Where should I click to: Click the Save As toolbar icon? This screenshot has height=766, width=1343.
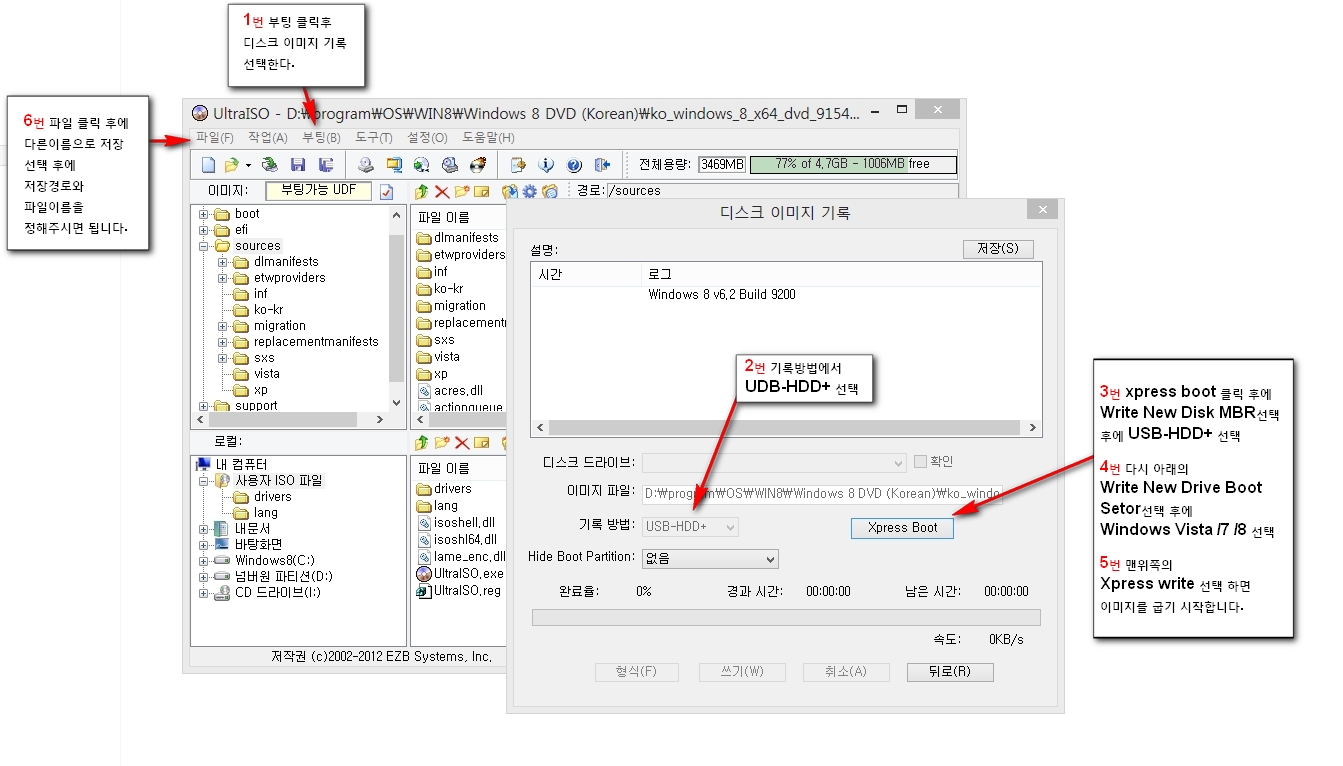(x=326, y=165)
